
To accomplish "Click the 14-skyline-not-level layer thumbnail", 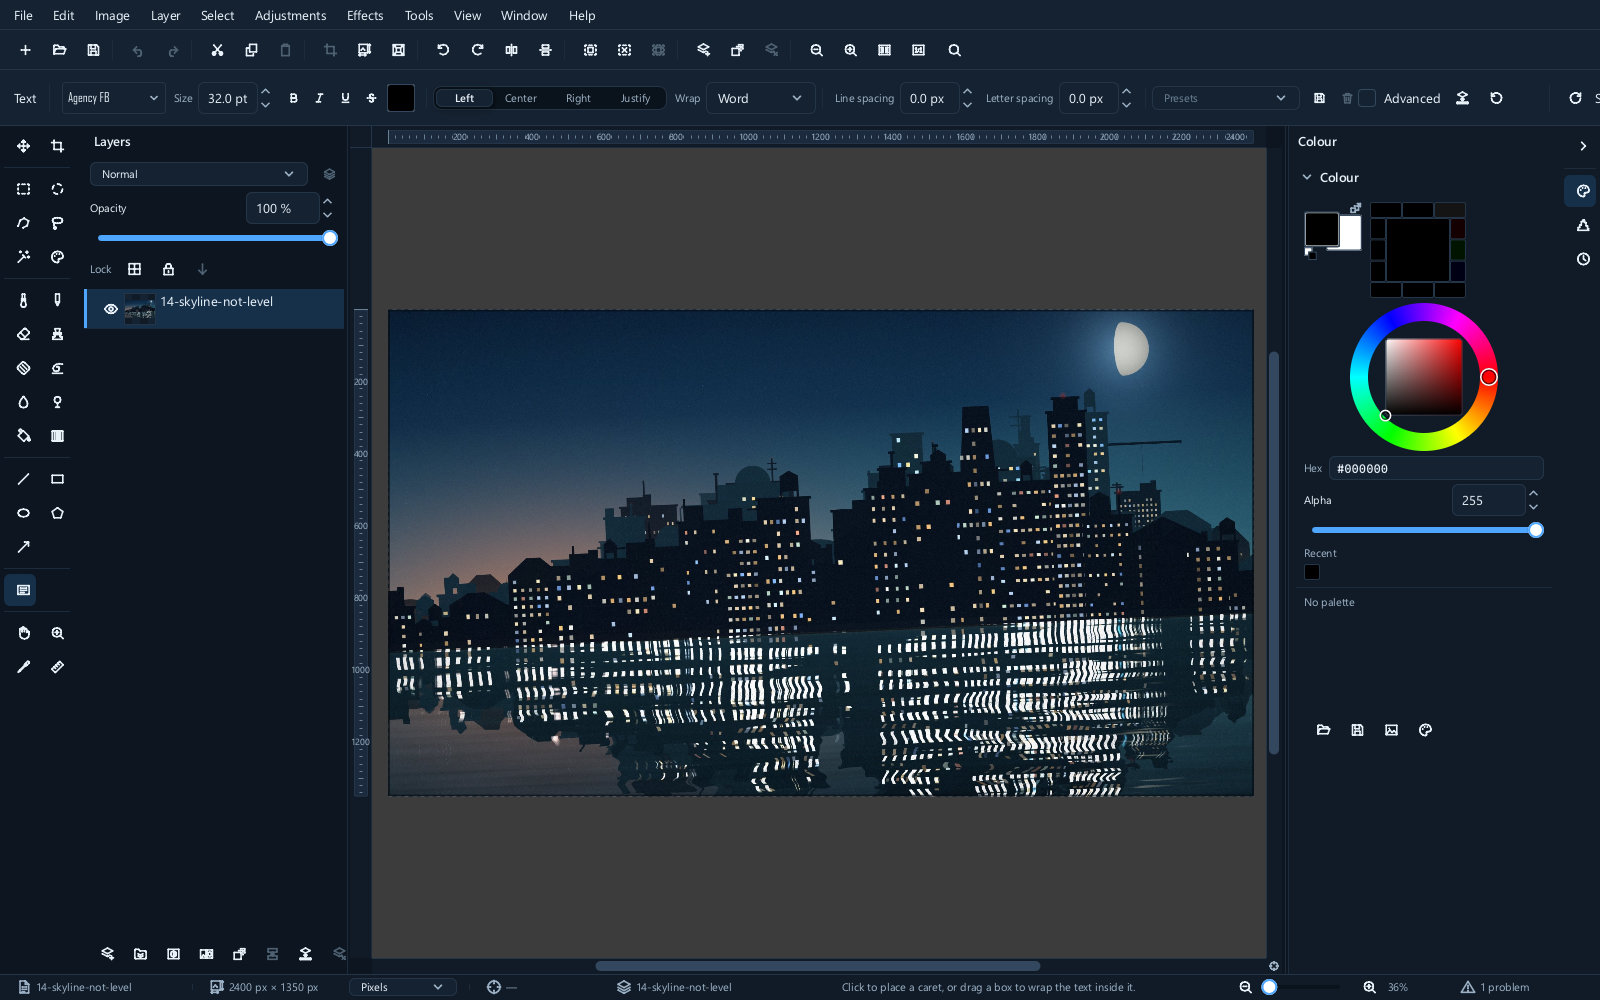I will [139, 309].
